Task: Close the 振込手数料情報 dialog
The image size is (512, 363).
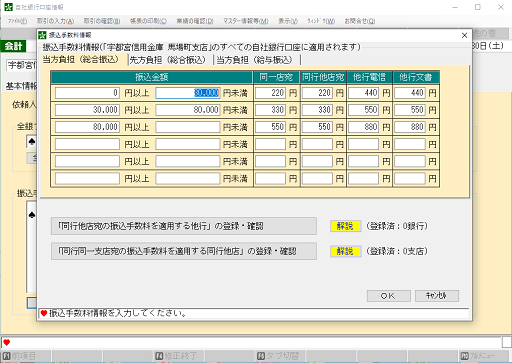Action: (464, 35)
